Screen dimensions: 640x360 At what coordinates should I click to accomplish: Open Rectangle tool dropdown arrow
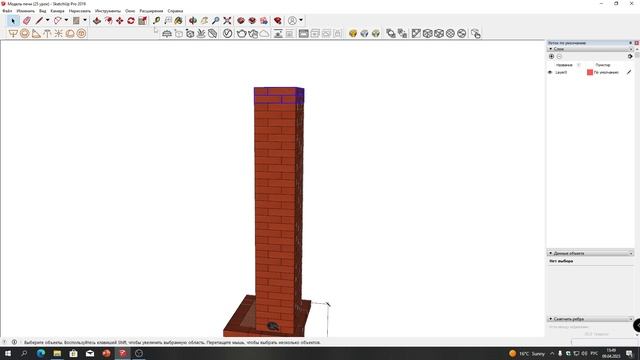(85, 20)
